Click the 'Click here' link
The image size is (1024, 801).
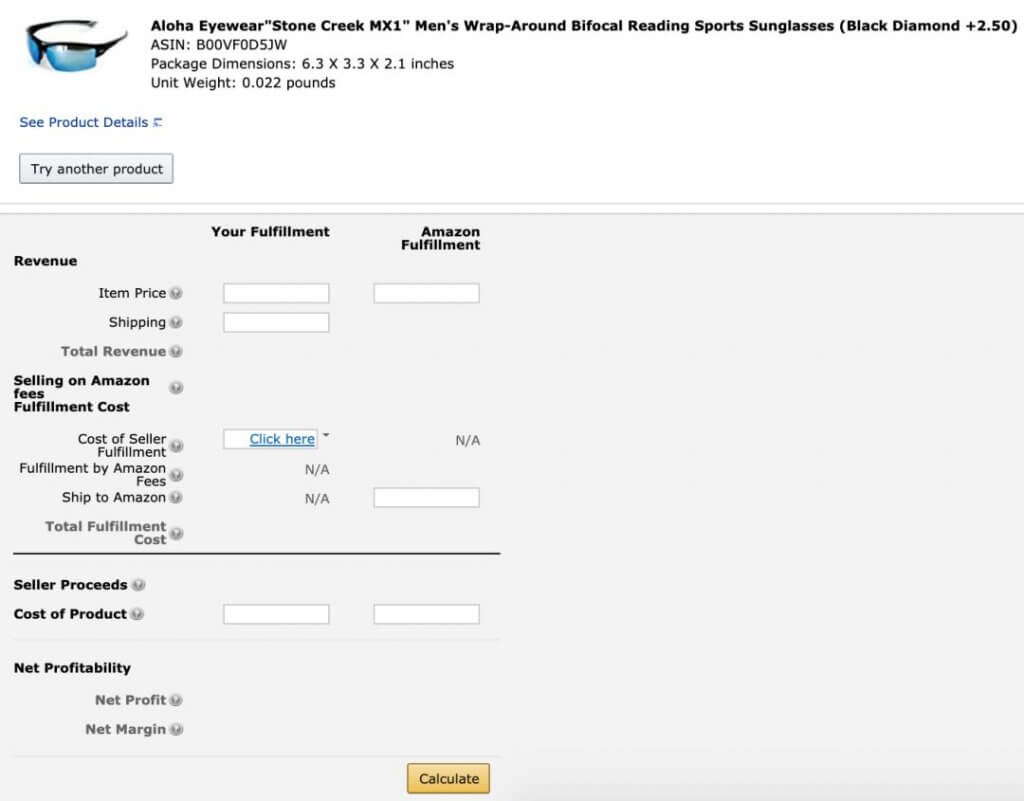click(282, 439)
